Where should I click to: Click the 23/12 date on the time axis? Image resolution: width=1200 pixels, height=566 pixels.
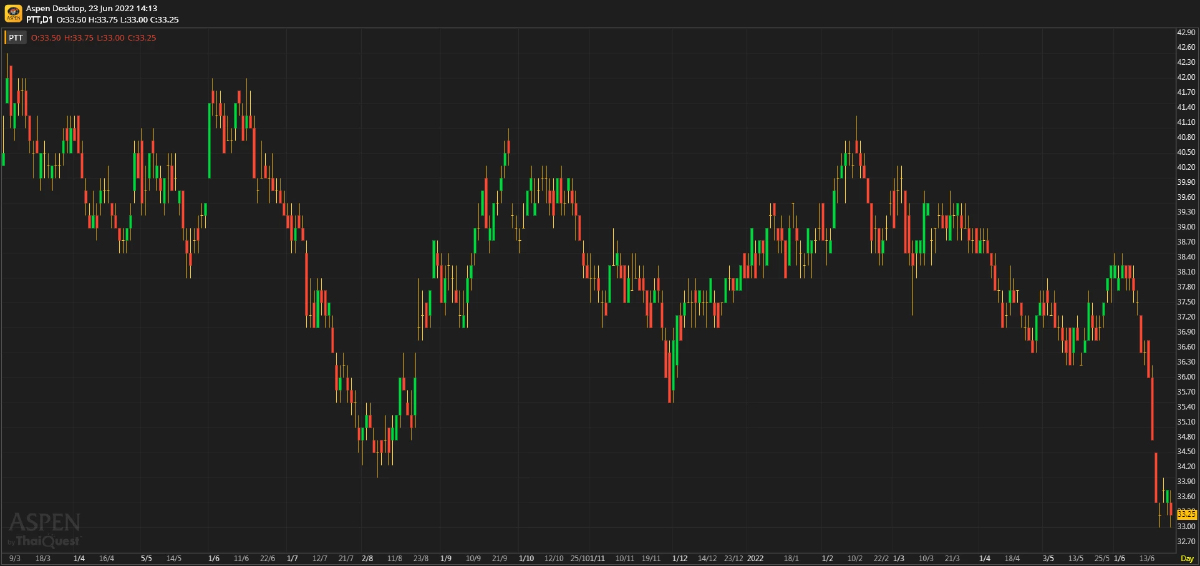click(734, 557)
